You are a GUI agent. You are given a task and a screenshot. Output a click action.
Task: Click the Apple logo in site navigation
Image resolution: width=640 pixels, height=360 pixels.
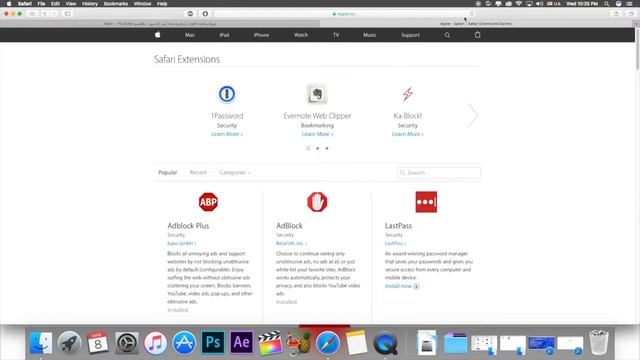158,35
